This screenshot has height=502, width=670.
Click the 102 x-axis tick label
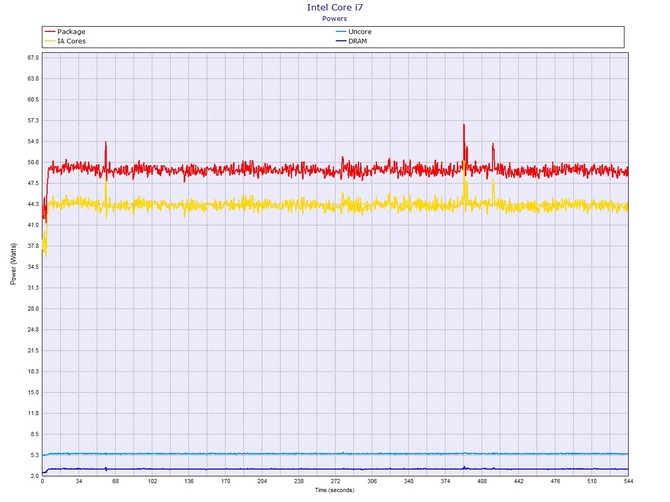(153, 481)
